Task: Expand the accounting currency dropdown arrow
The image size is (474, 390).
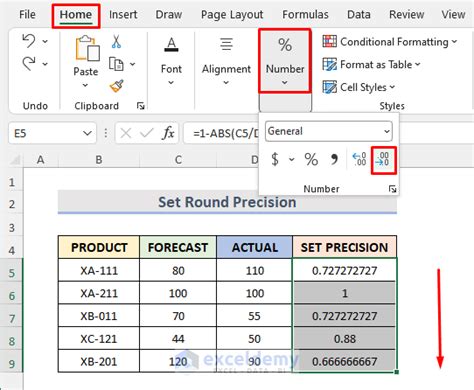Action: [x=292, y=159]
